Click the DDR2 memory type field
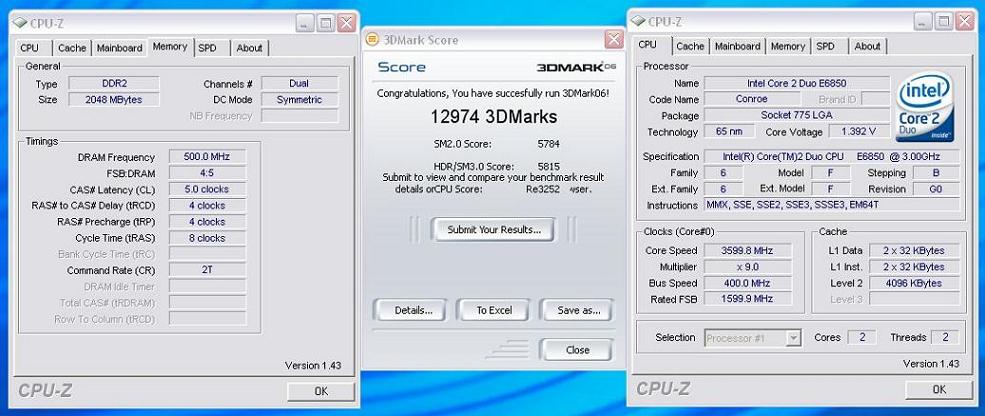Screen dimensions: 985x416 click(114, 84)
